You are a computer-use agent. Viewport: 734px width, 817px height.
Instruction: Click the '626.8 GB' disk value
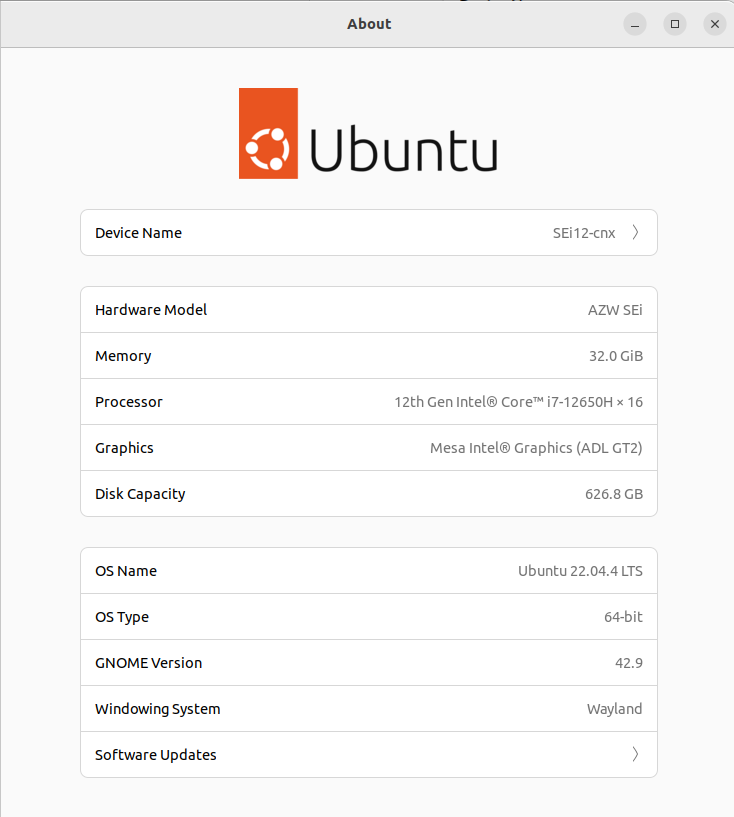point(614,494)
